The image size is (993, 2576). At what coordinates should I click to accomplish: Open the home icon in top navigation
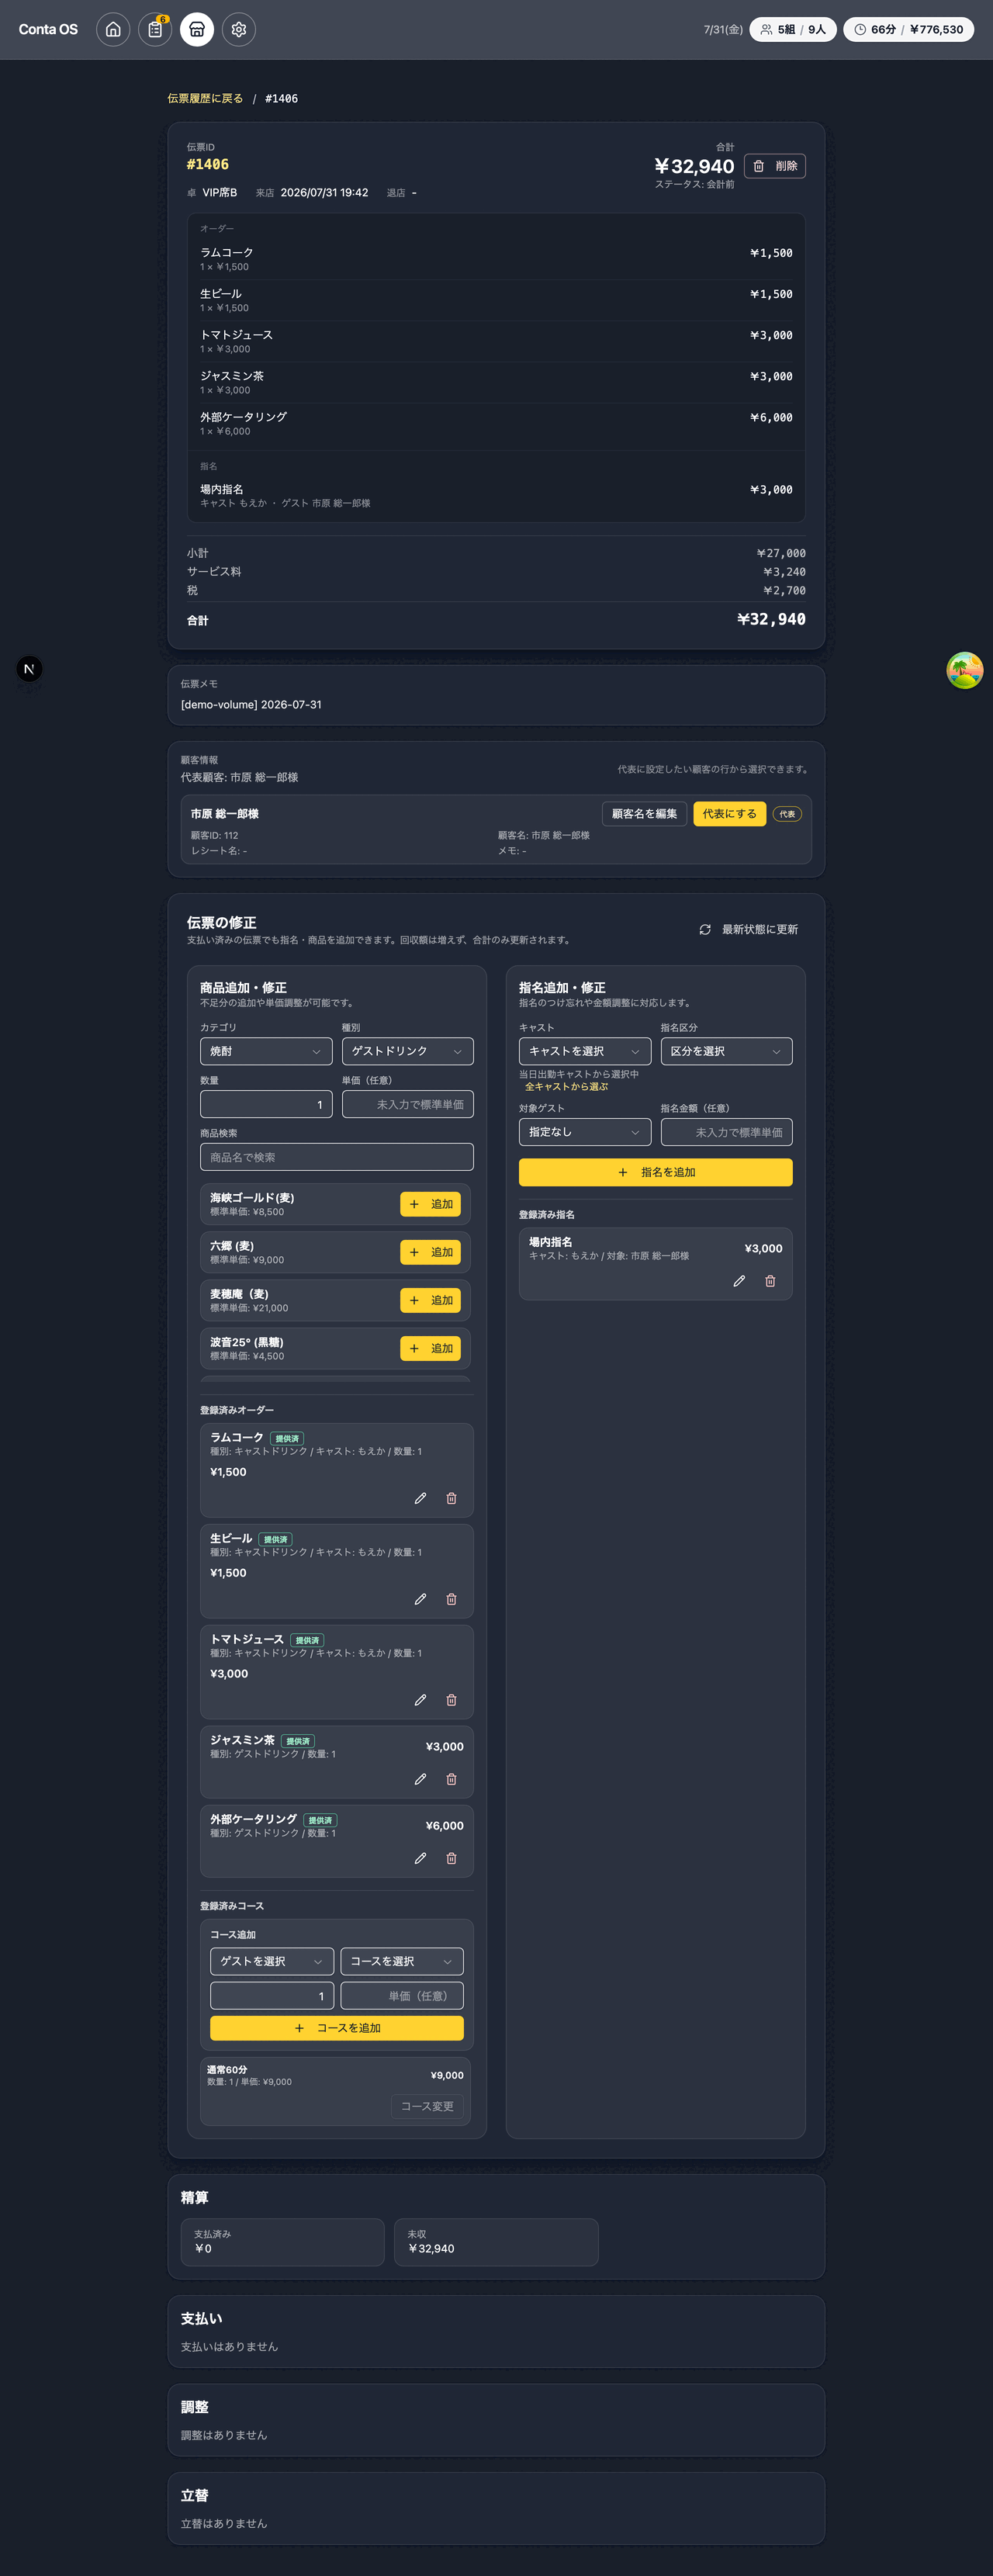(113, 30)
